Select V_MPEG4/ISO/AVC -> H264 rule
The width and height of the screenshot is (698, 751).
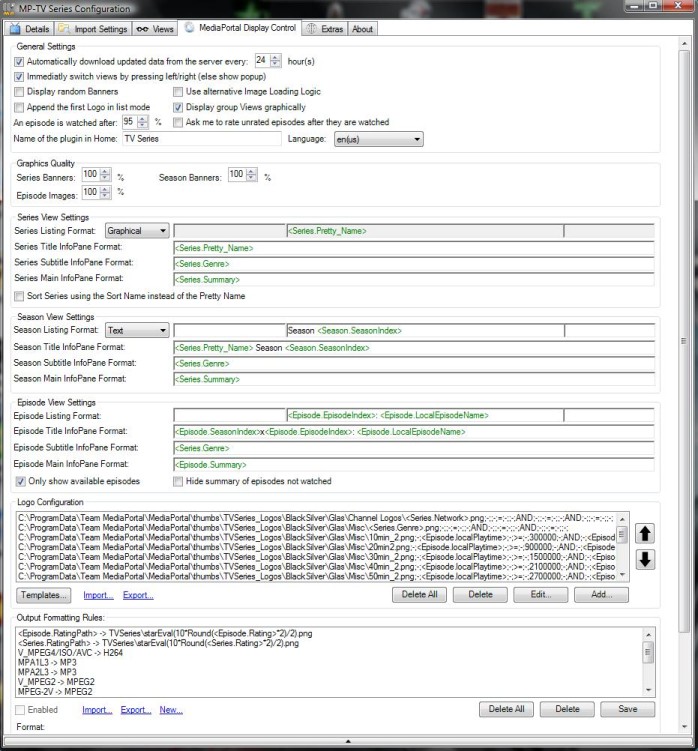70,653
